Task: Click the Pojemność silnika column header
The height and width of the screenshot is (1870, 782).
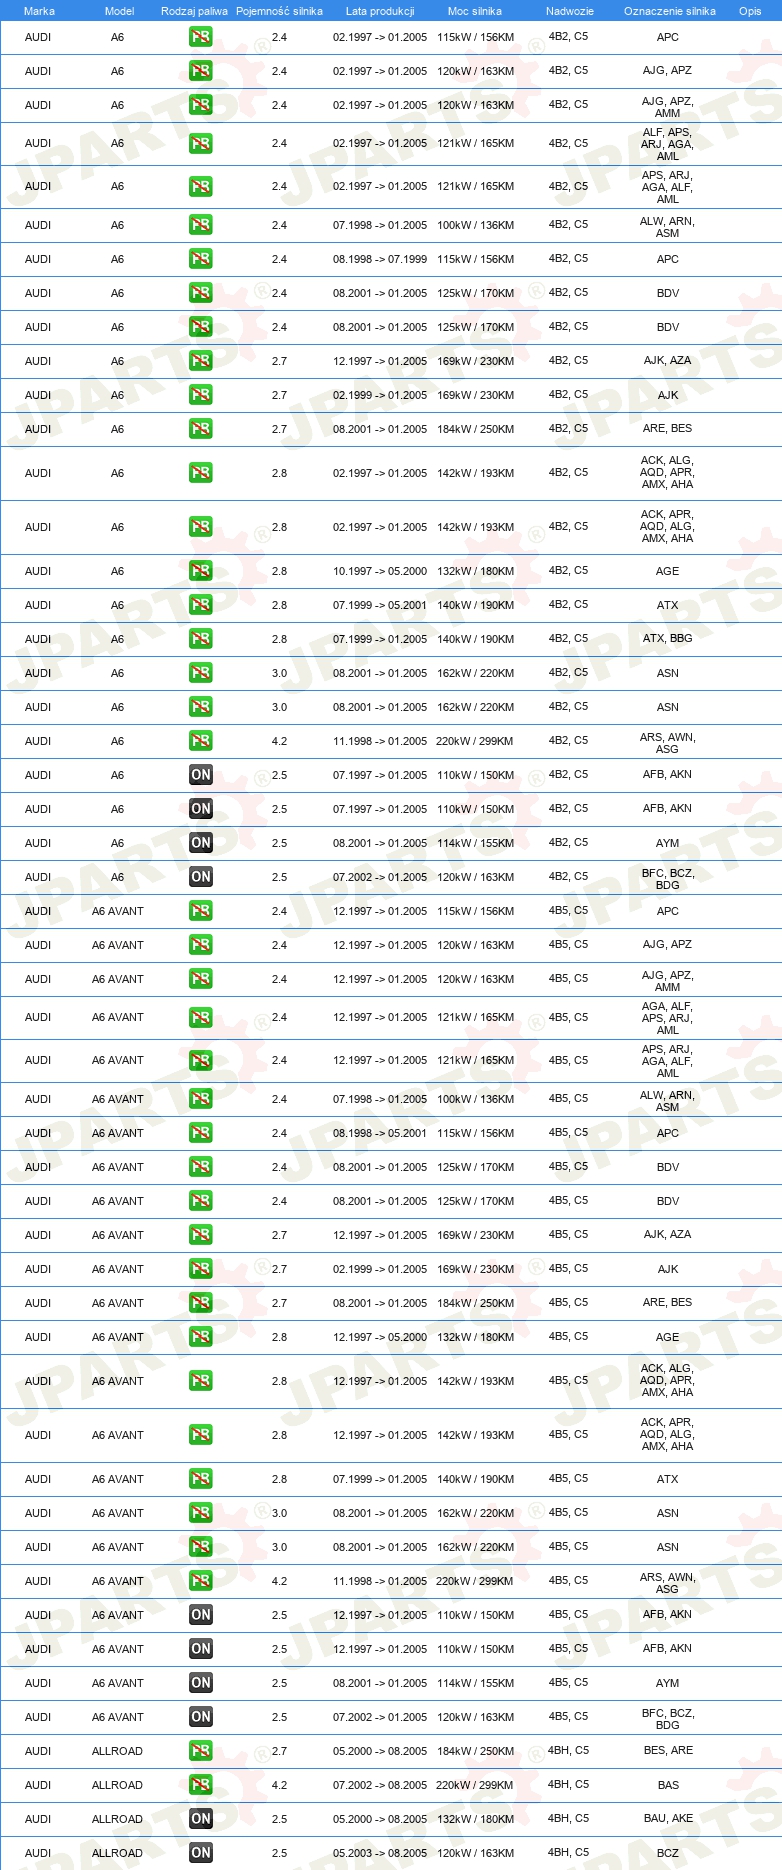Action: tap(279, 11)
